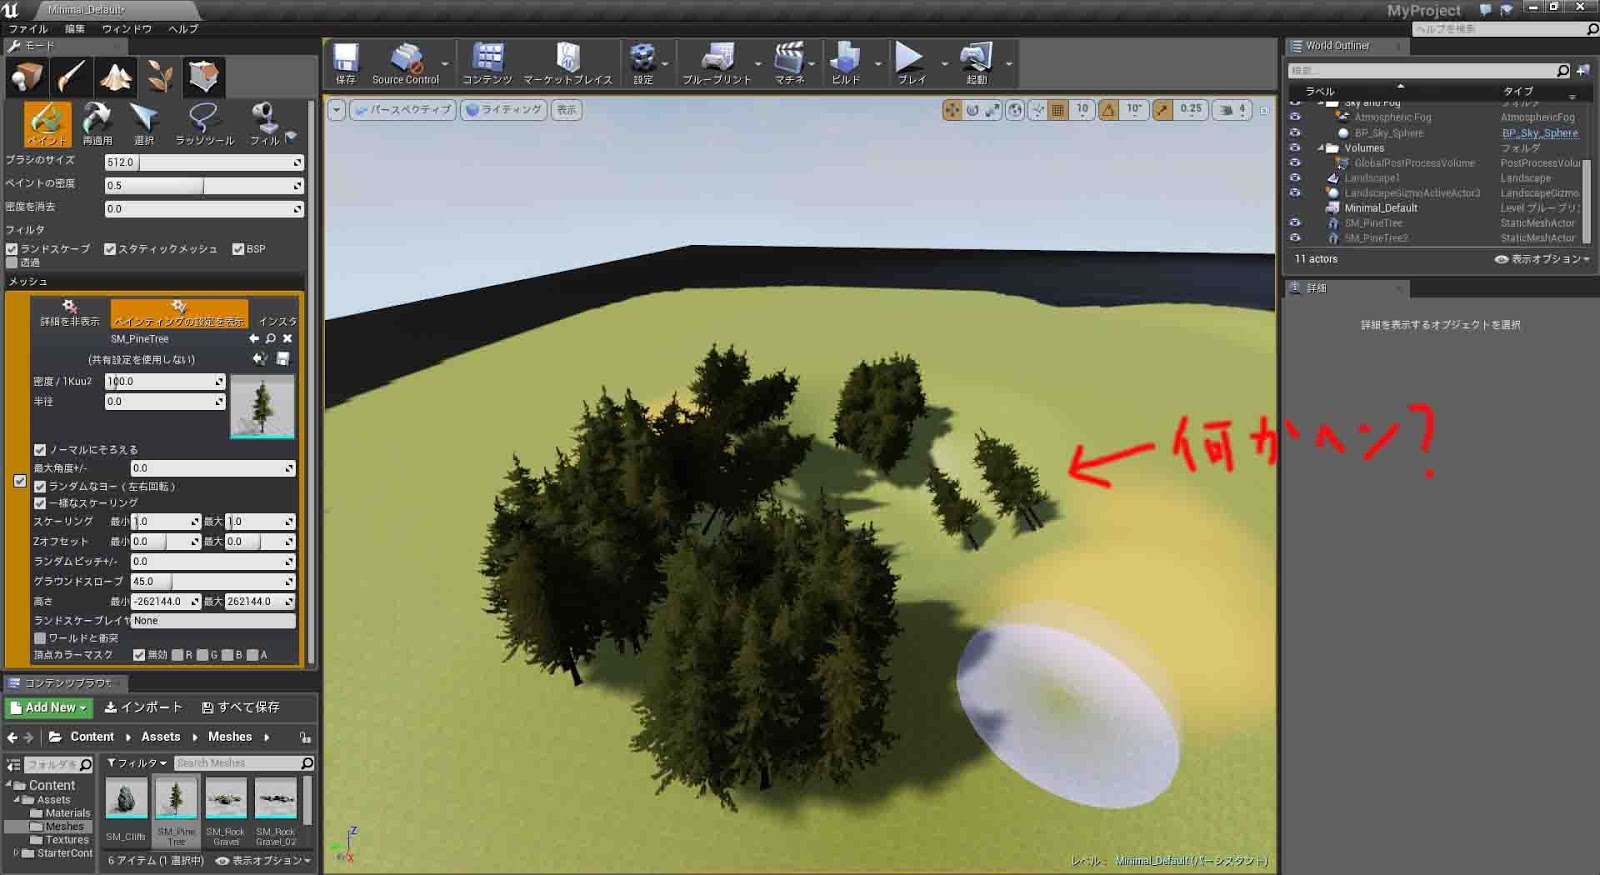1600x875 pixels.
Task: Select the 再適用 (Reapply) tool
Action: pos(97,124)
